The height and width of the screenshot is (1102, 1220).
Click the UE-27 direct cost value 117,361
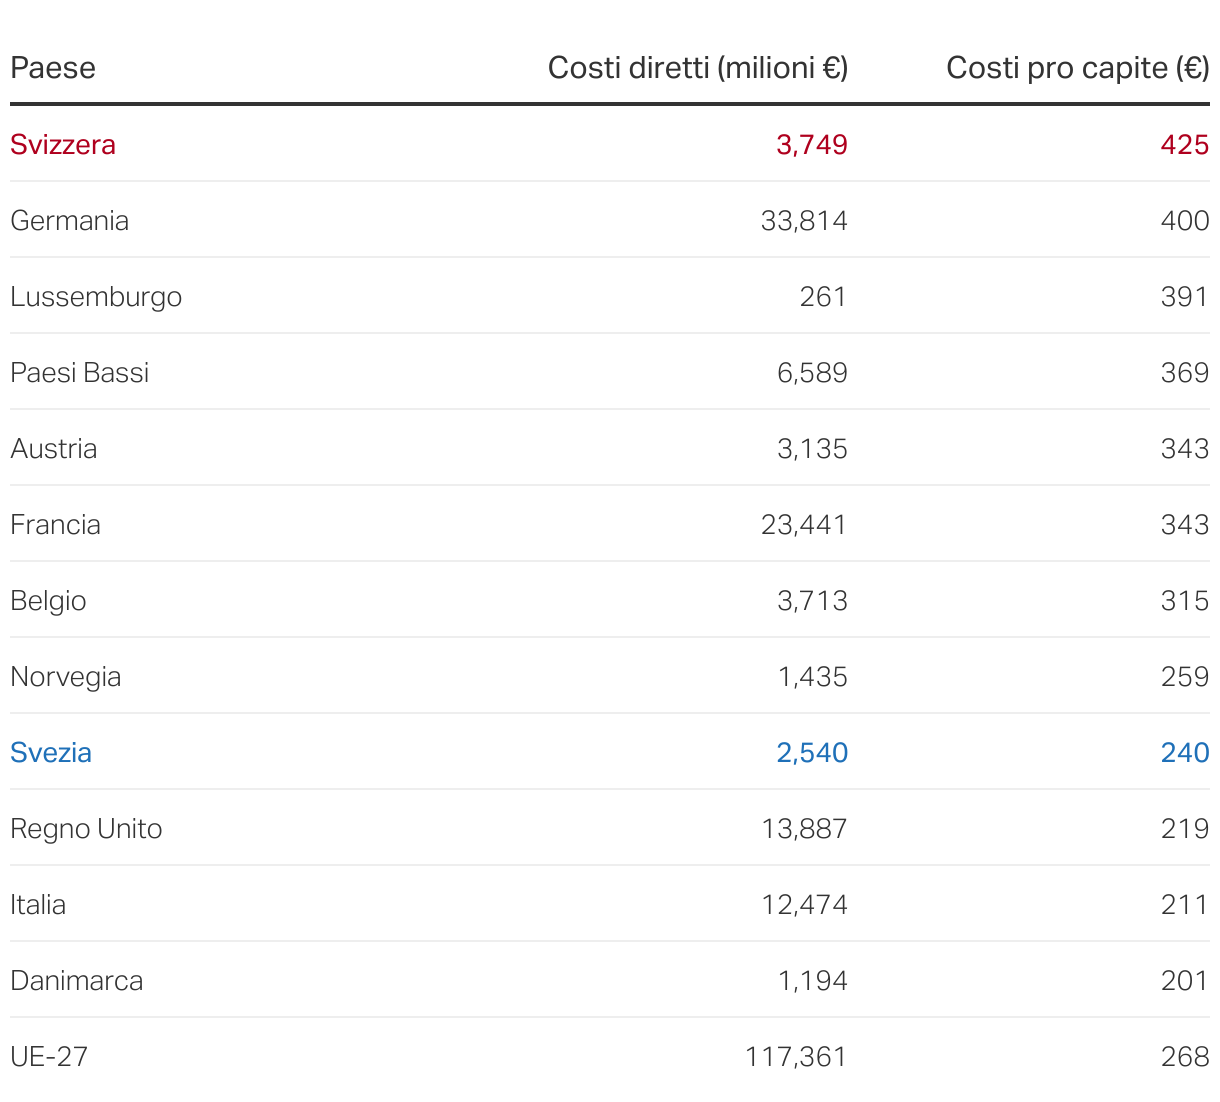(x=796, y=1057)
